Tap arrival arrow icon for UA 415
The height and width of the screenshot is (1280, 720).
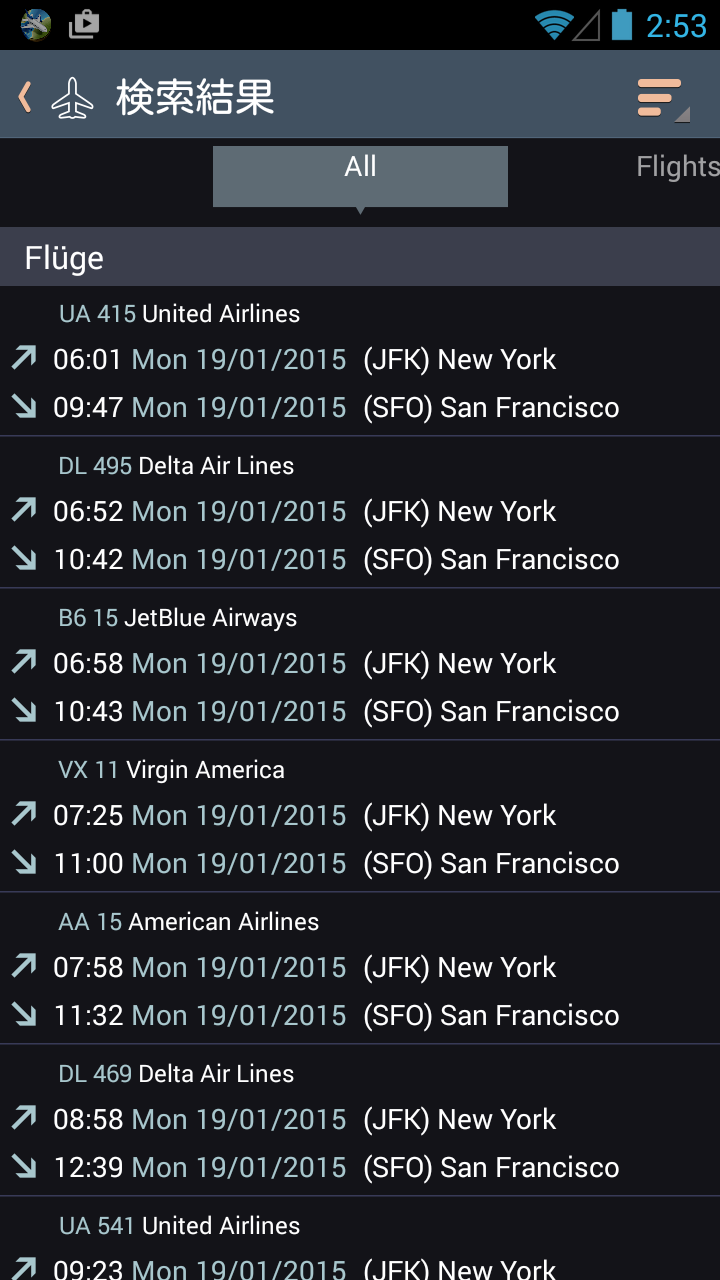pos(24,406)
